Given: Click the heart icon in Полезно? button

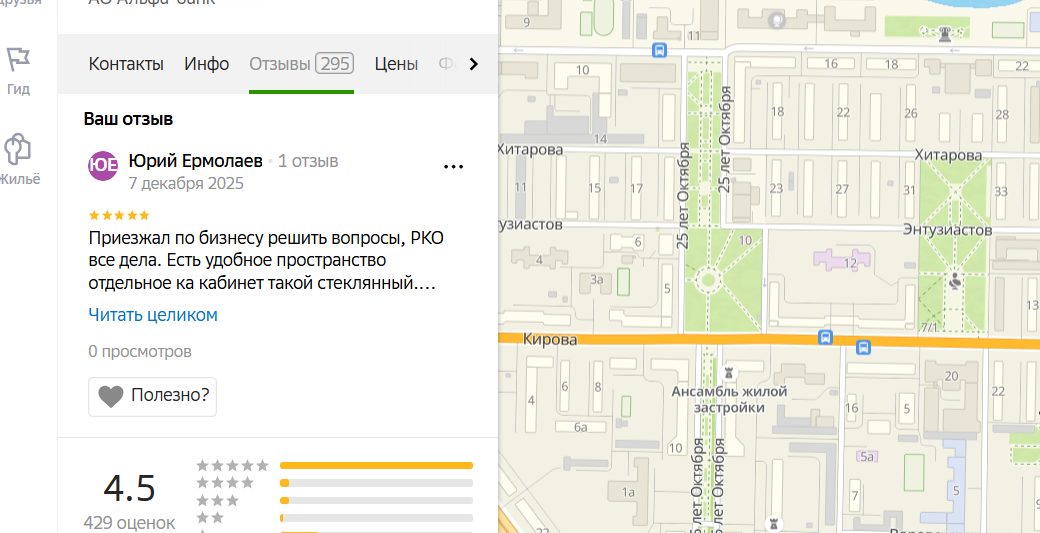Looking at the screenshot, I should pyautogui.click(x=111, y=396).
